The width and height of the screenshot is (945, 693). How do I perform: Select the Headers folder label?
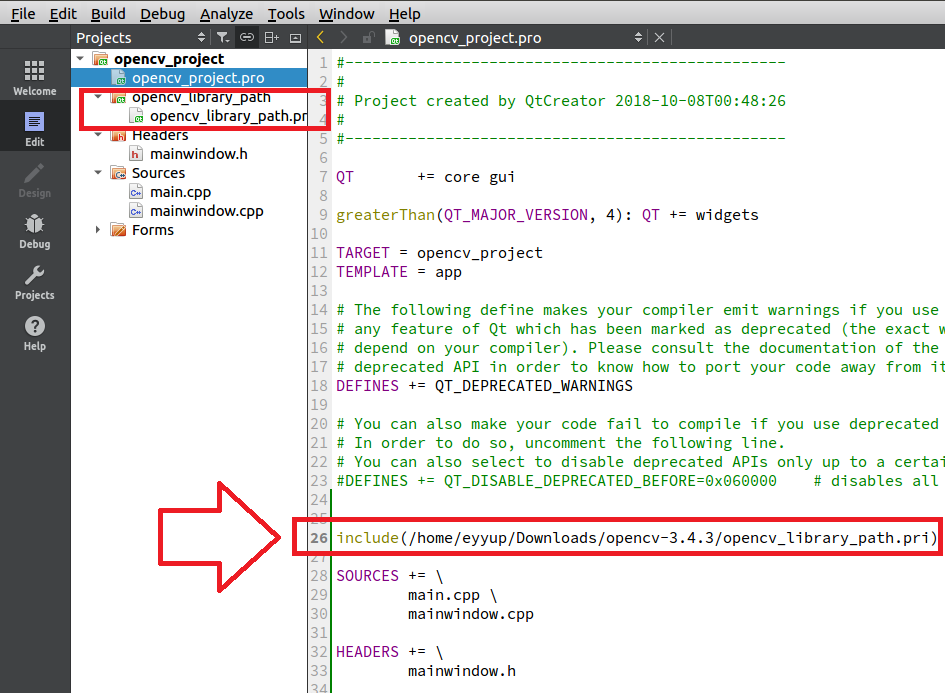(160, 135)
